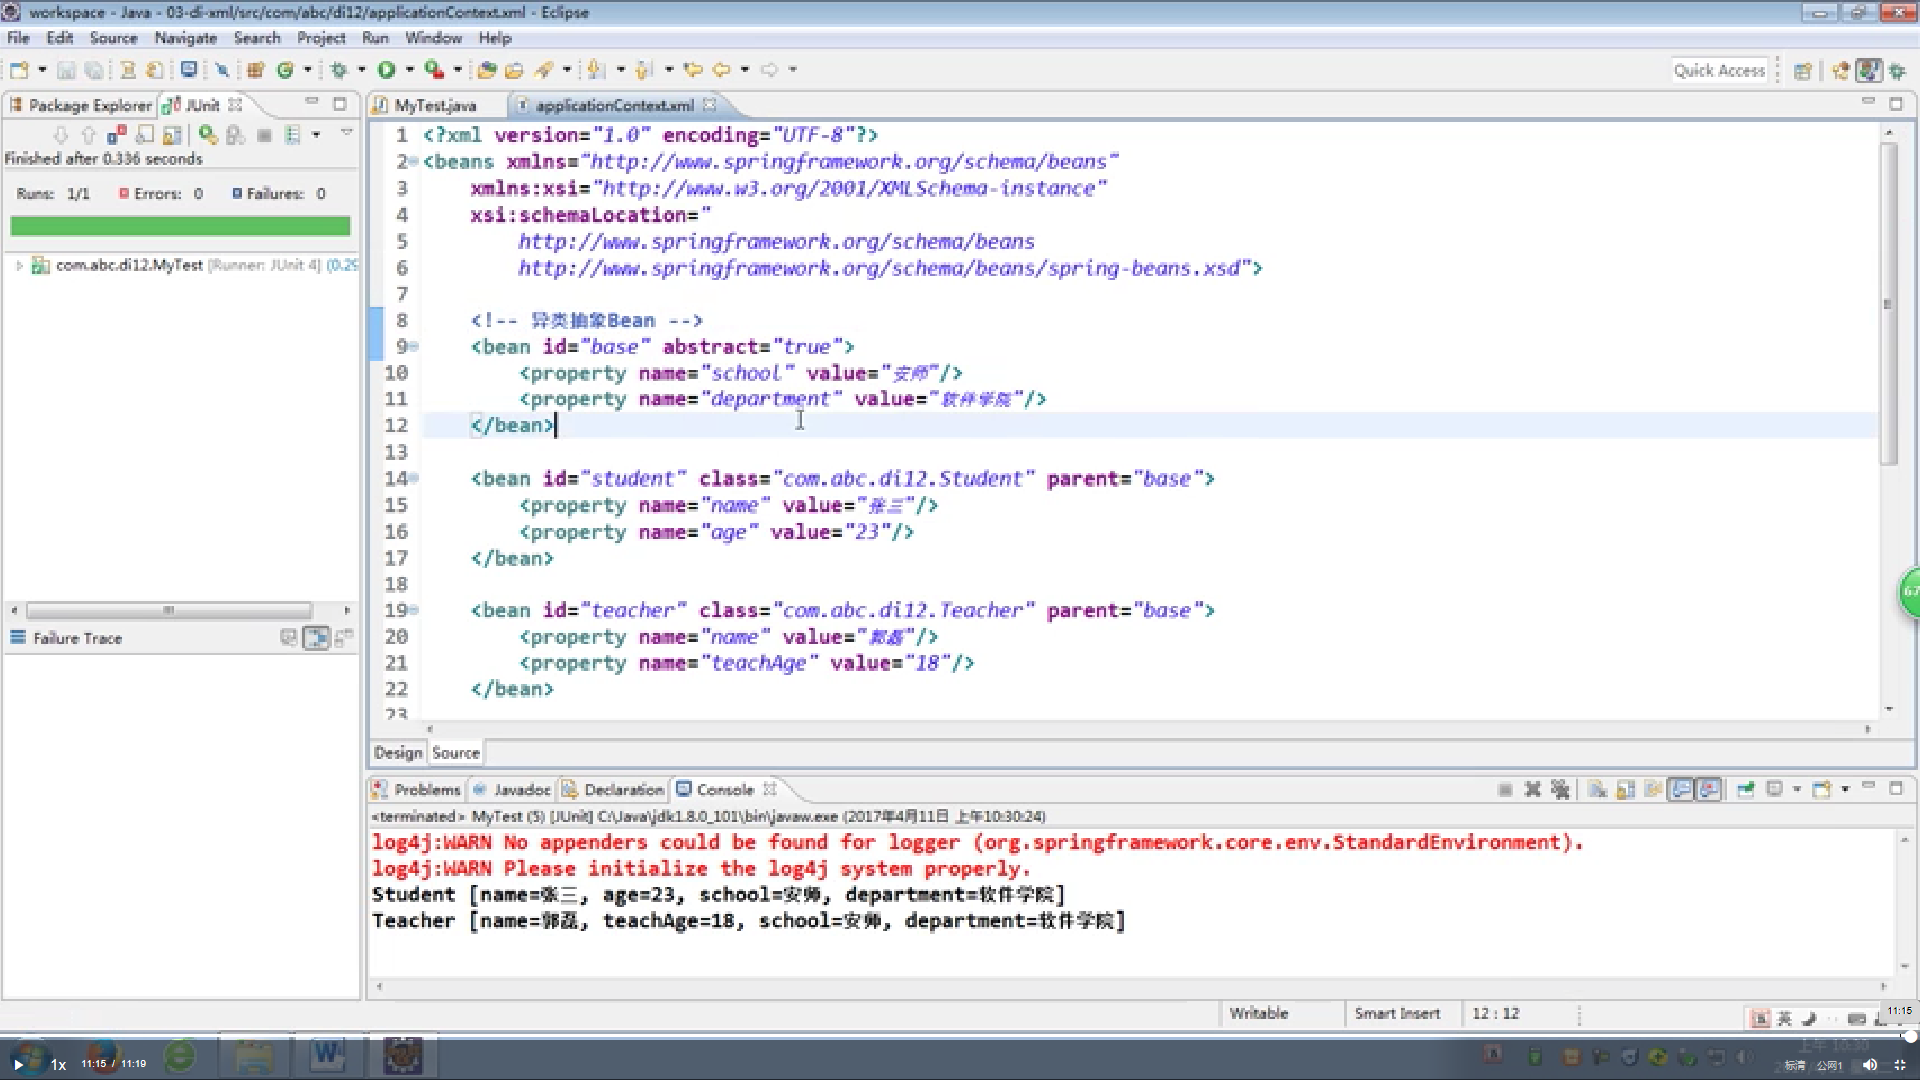Click the New Java Package icon

[x=256, y=70]
